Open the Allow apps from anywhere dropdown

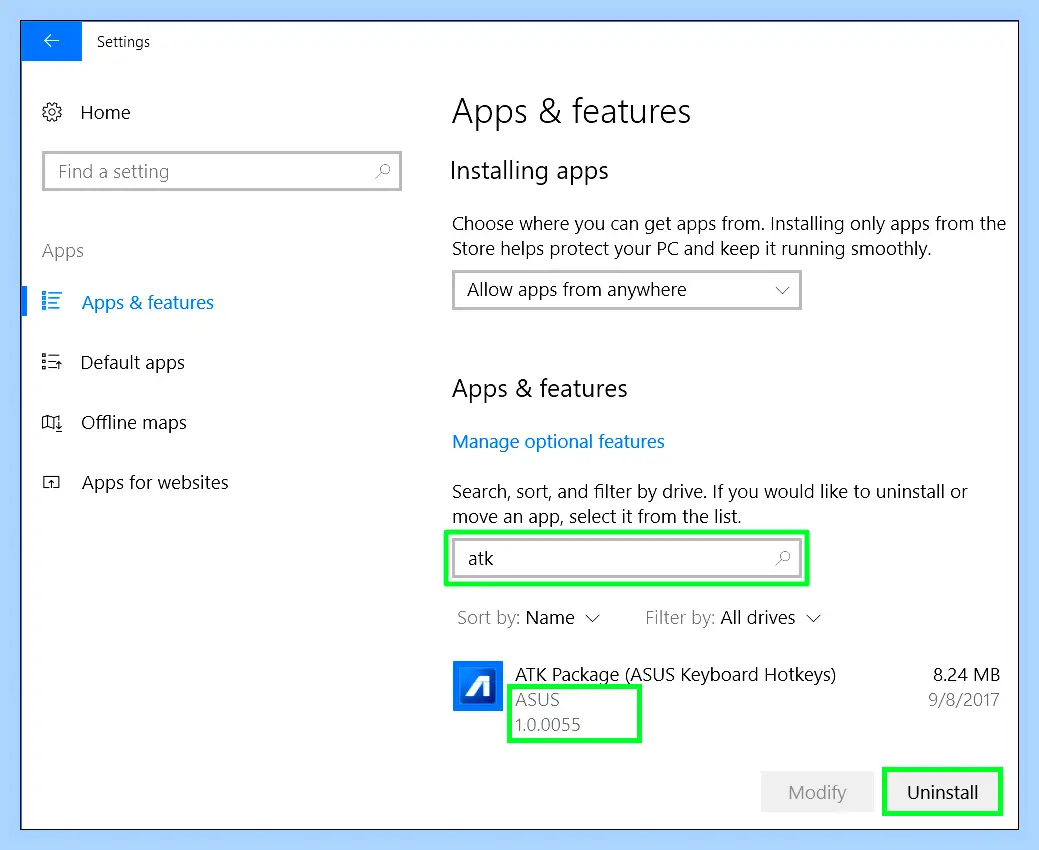click(x=627, y=290)
